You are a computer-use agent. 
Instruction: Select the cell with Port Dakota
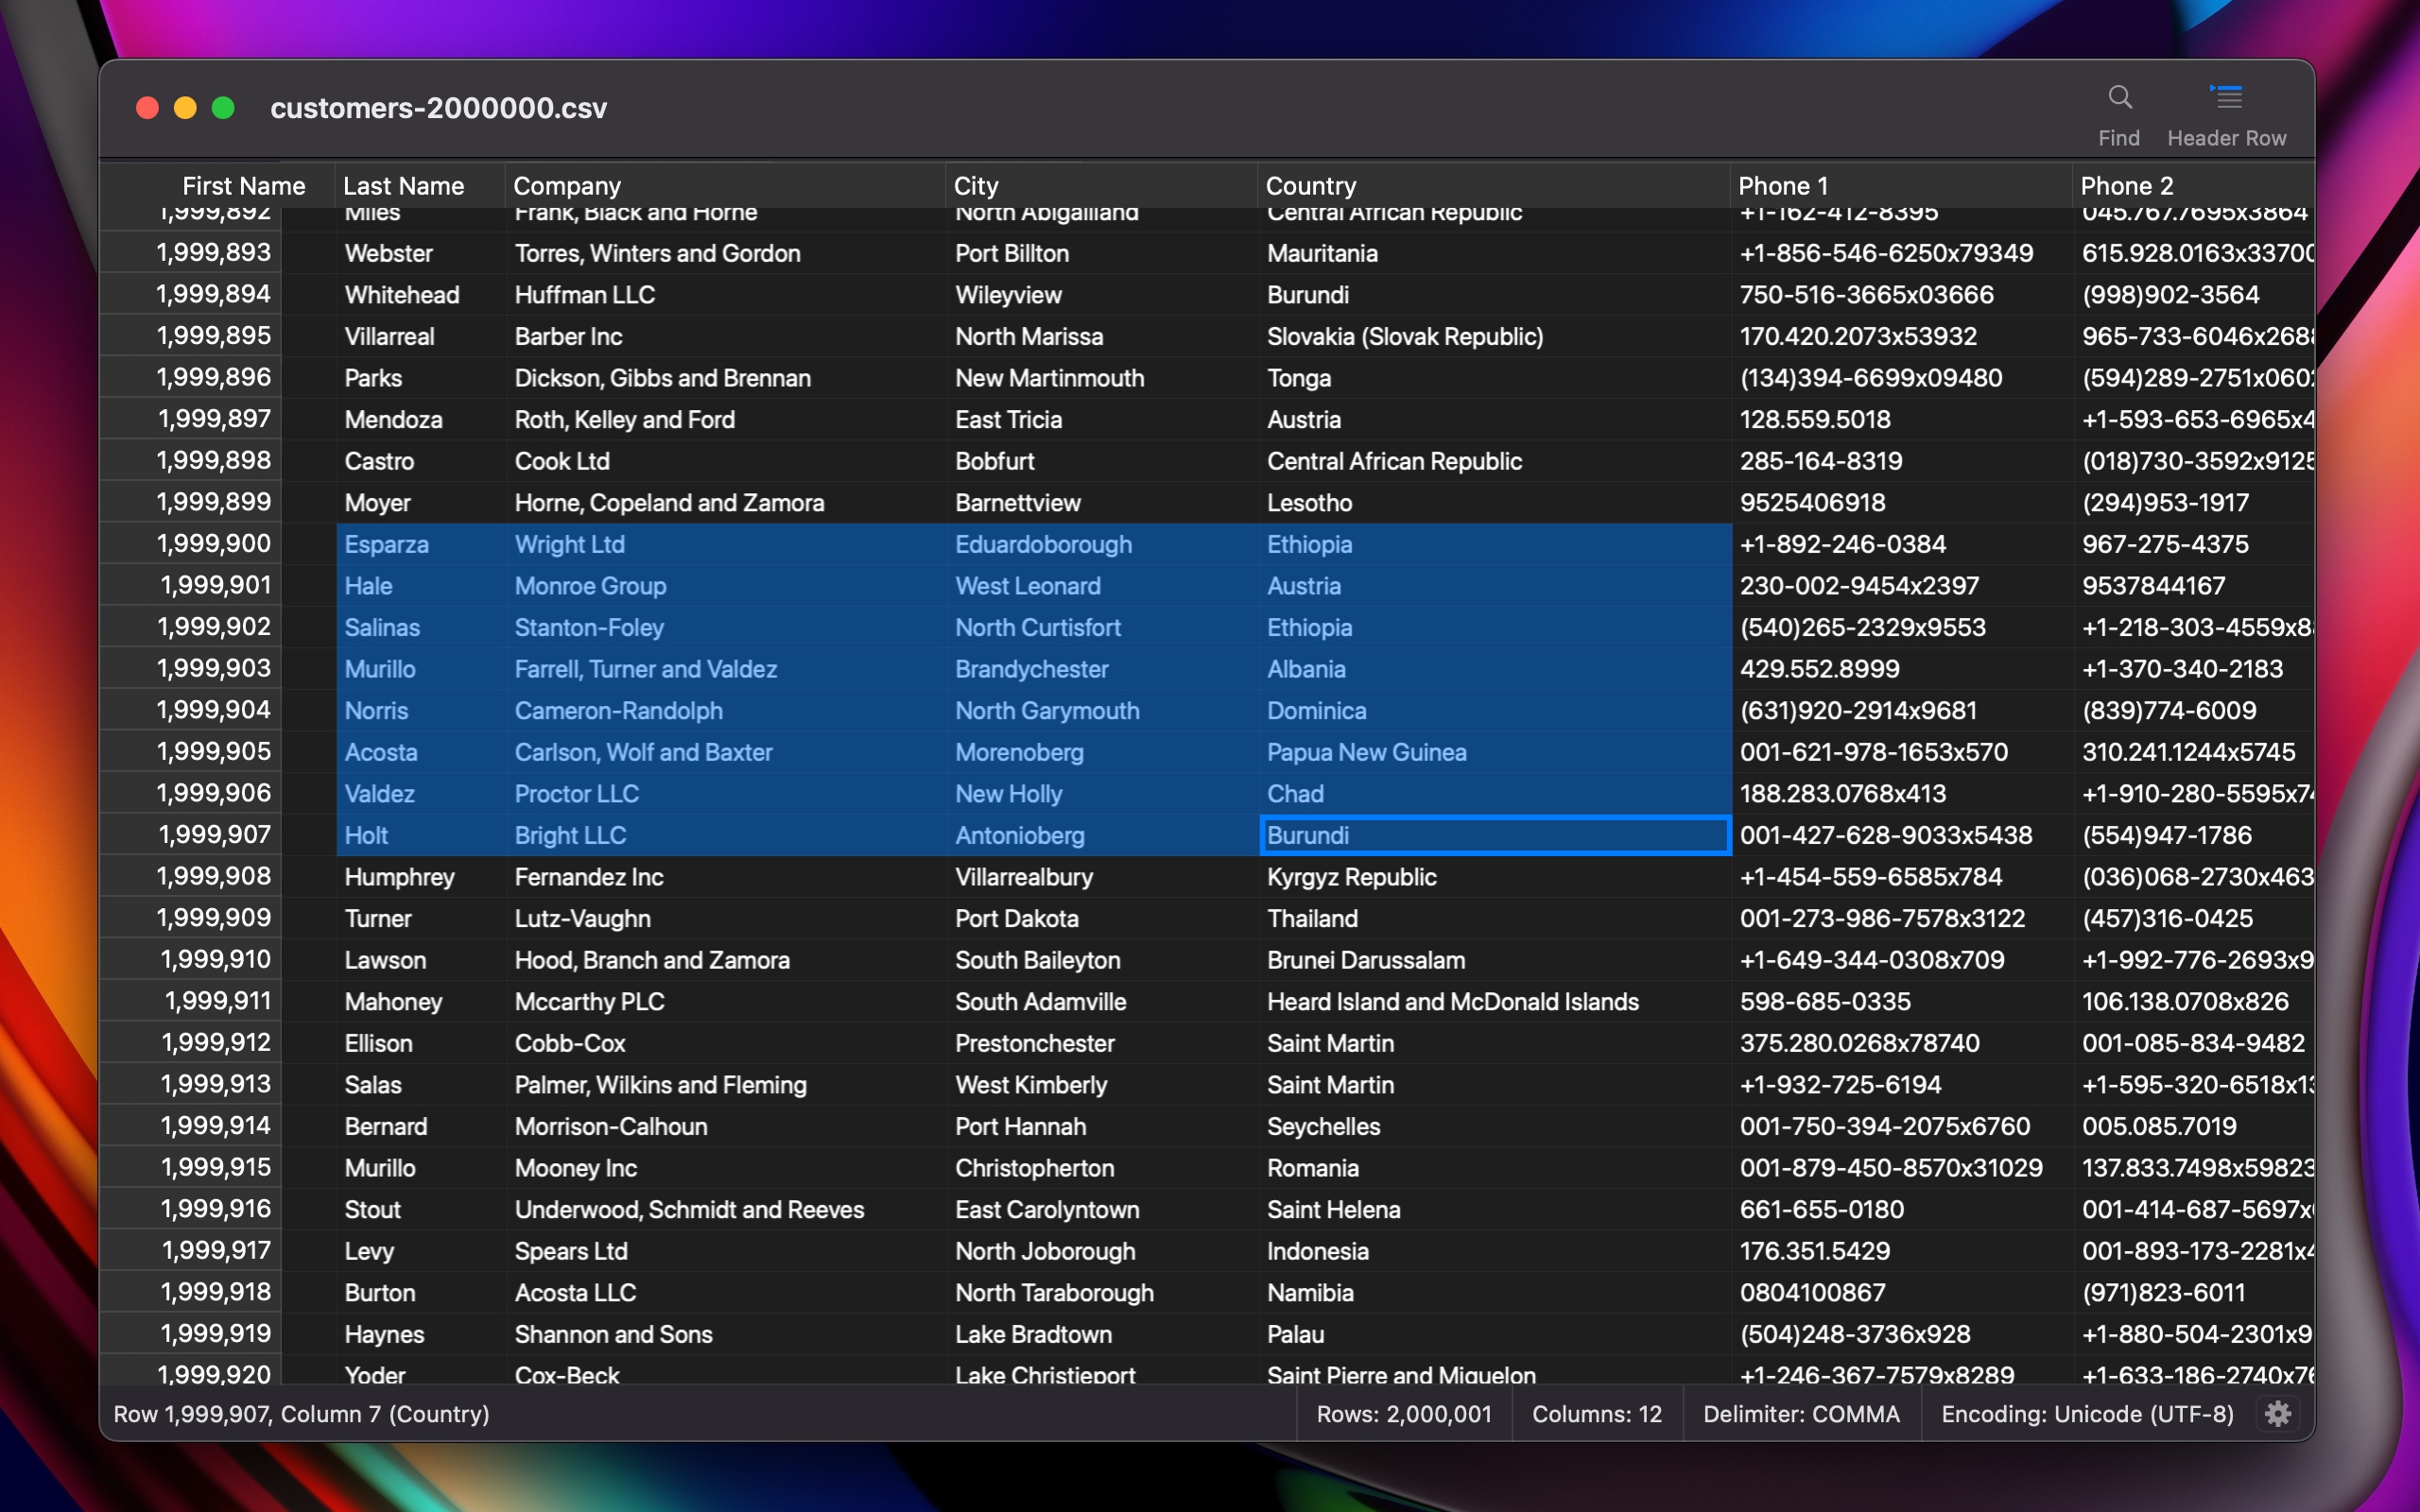click(1016, 918)
